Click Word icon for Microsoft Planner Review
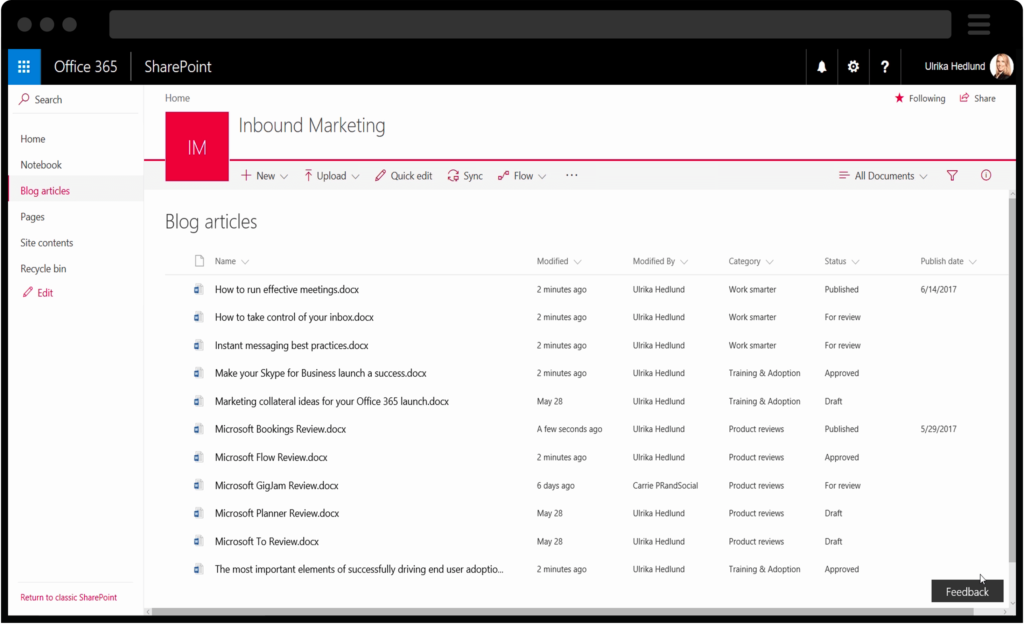This screenshot has width=1024, height=625. pyautogui.click(x=198, y=513)
